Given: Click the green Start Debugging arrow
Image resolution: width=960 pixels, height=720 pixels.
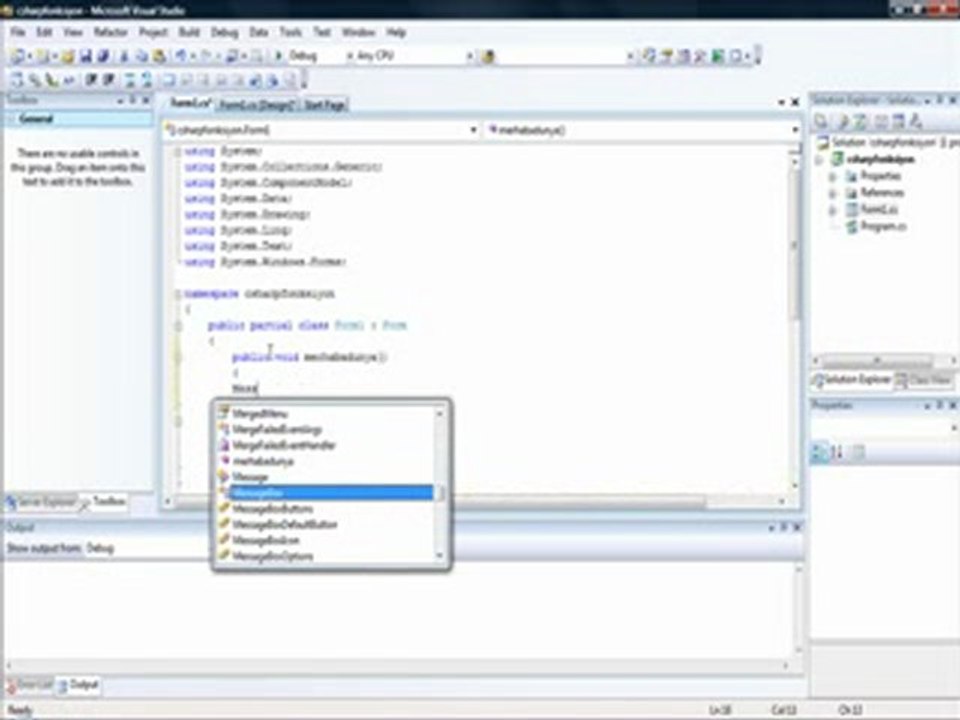Looking at the screenshot, I should click(x=278, y=56).
